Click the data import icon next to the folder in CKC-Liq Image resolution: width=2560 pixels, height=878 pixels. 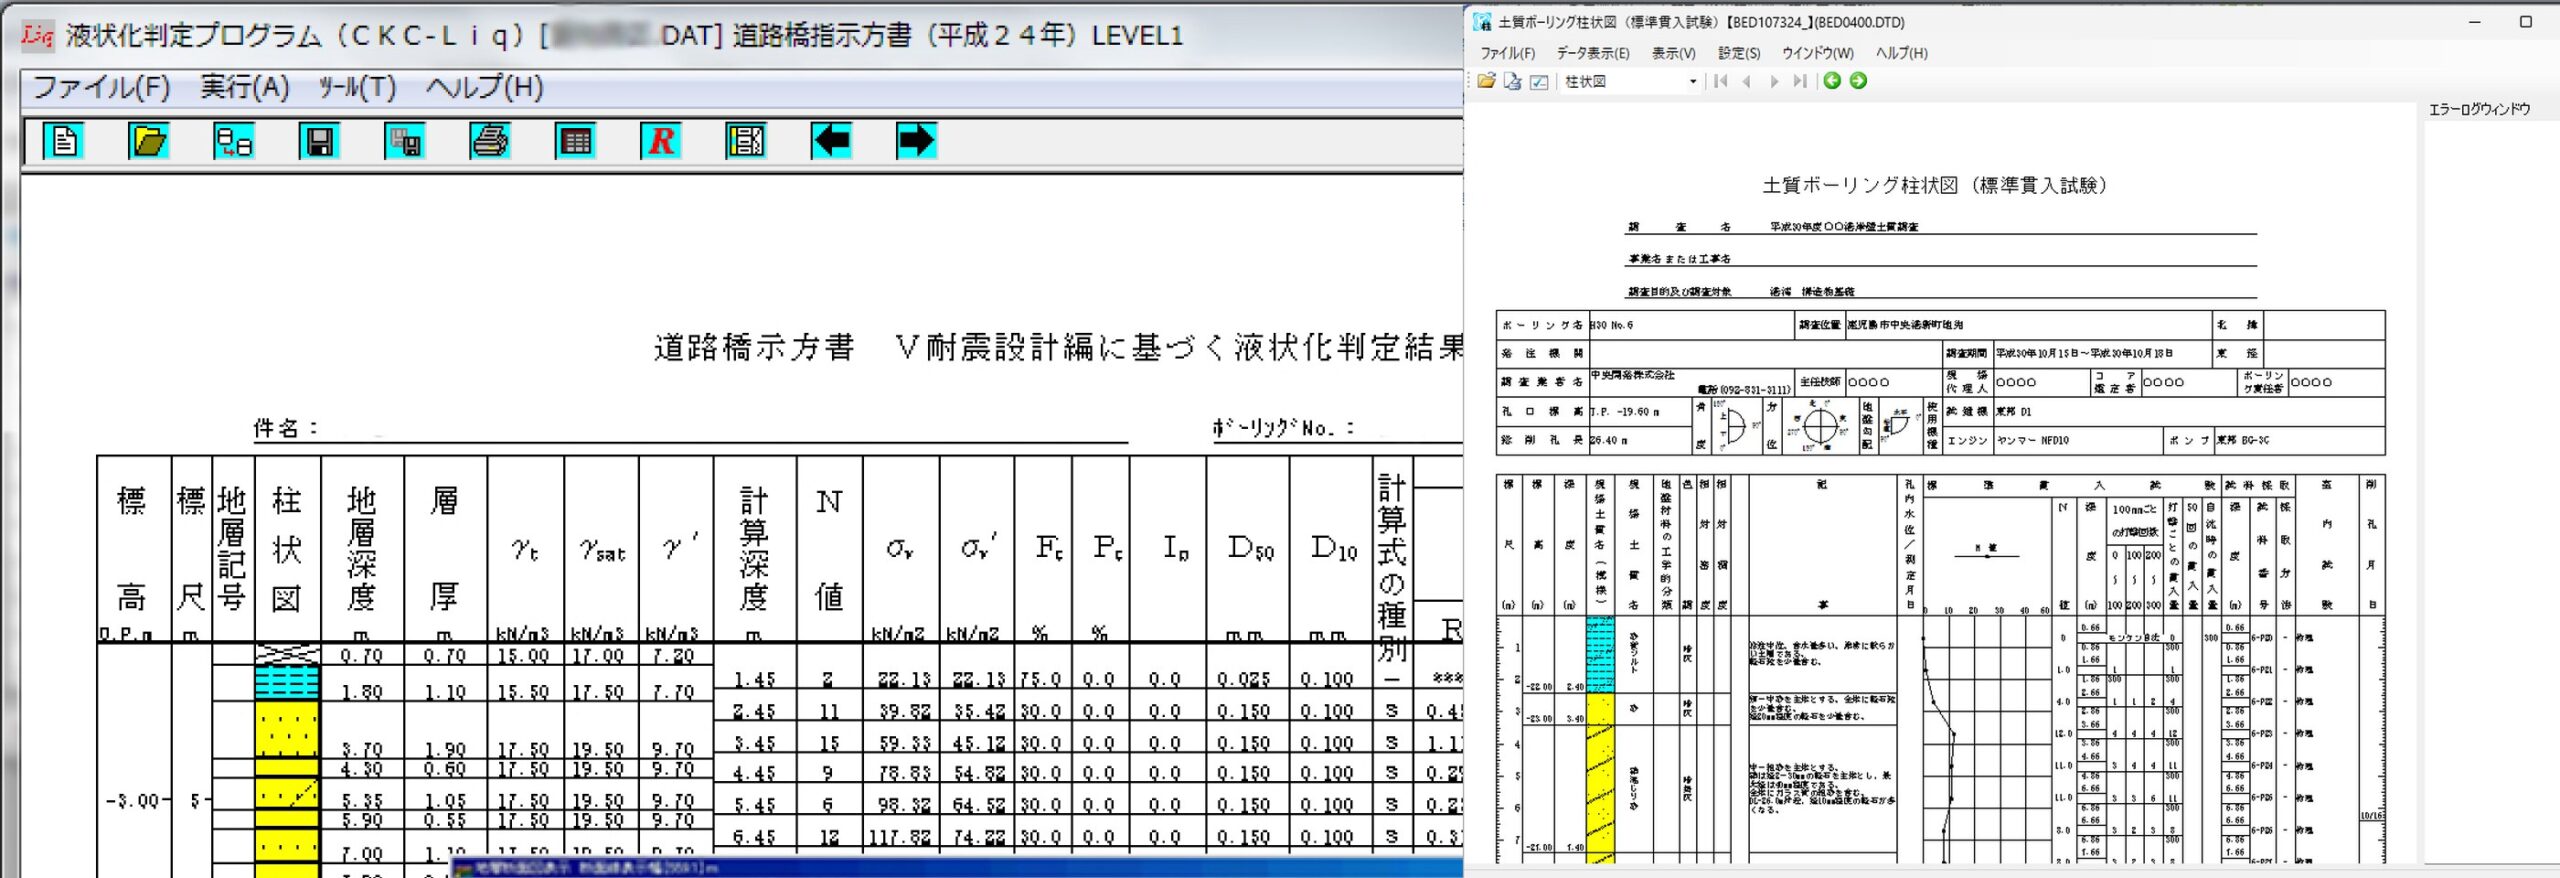tap(234, 141)
